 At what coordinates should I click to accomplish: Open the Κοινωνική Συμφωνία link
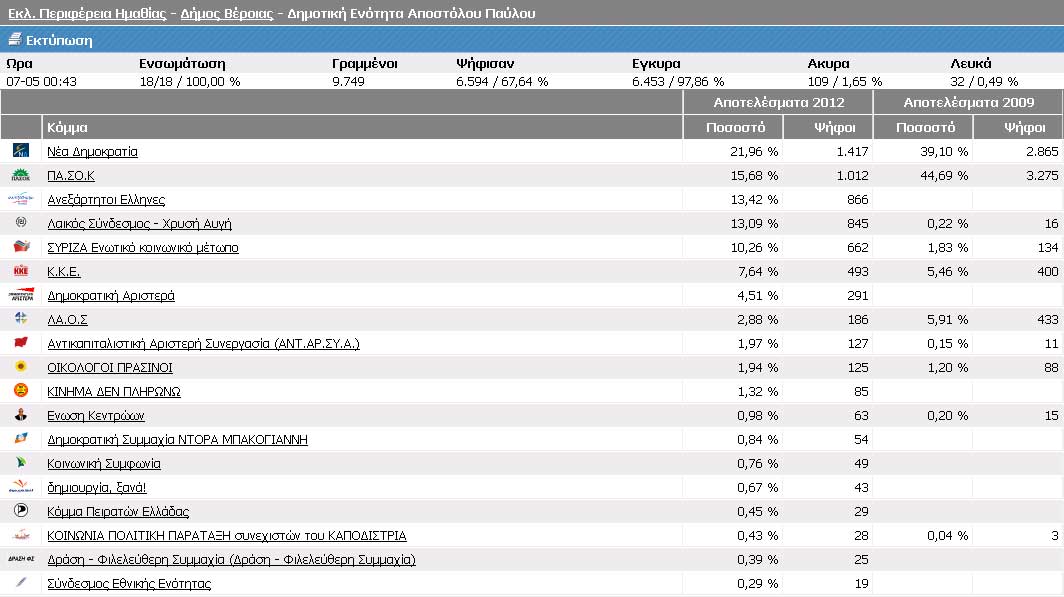coord(104,463)
